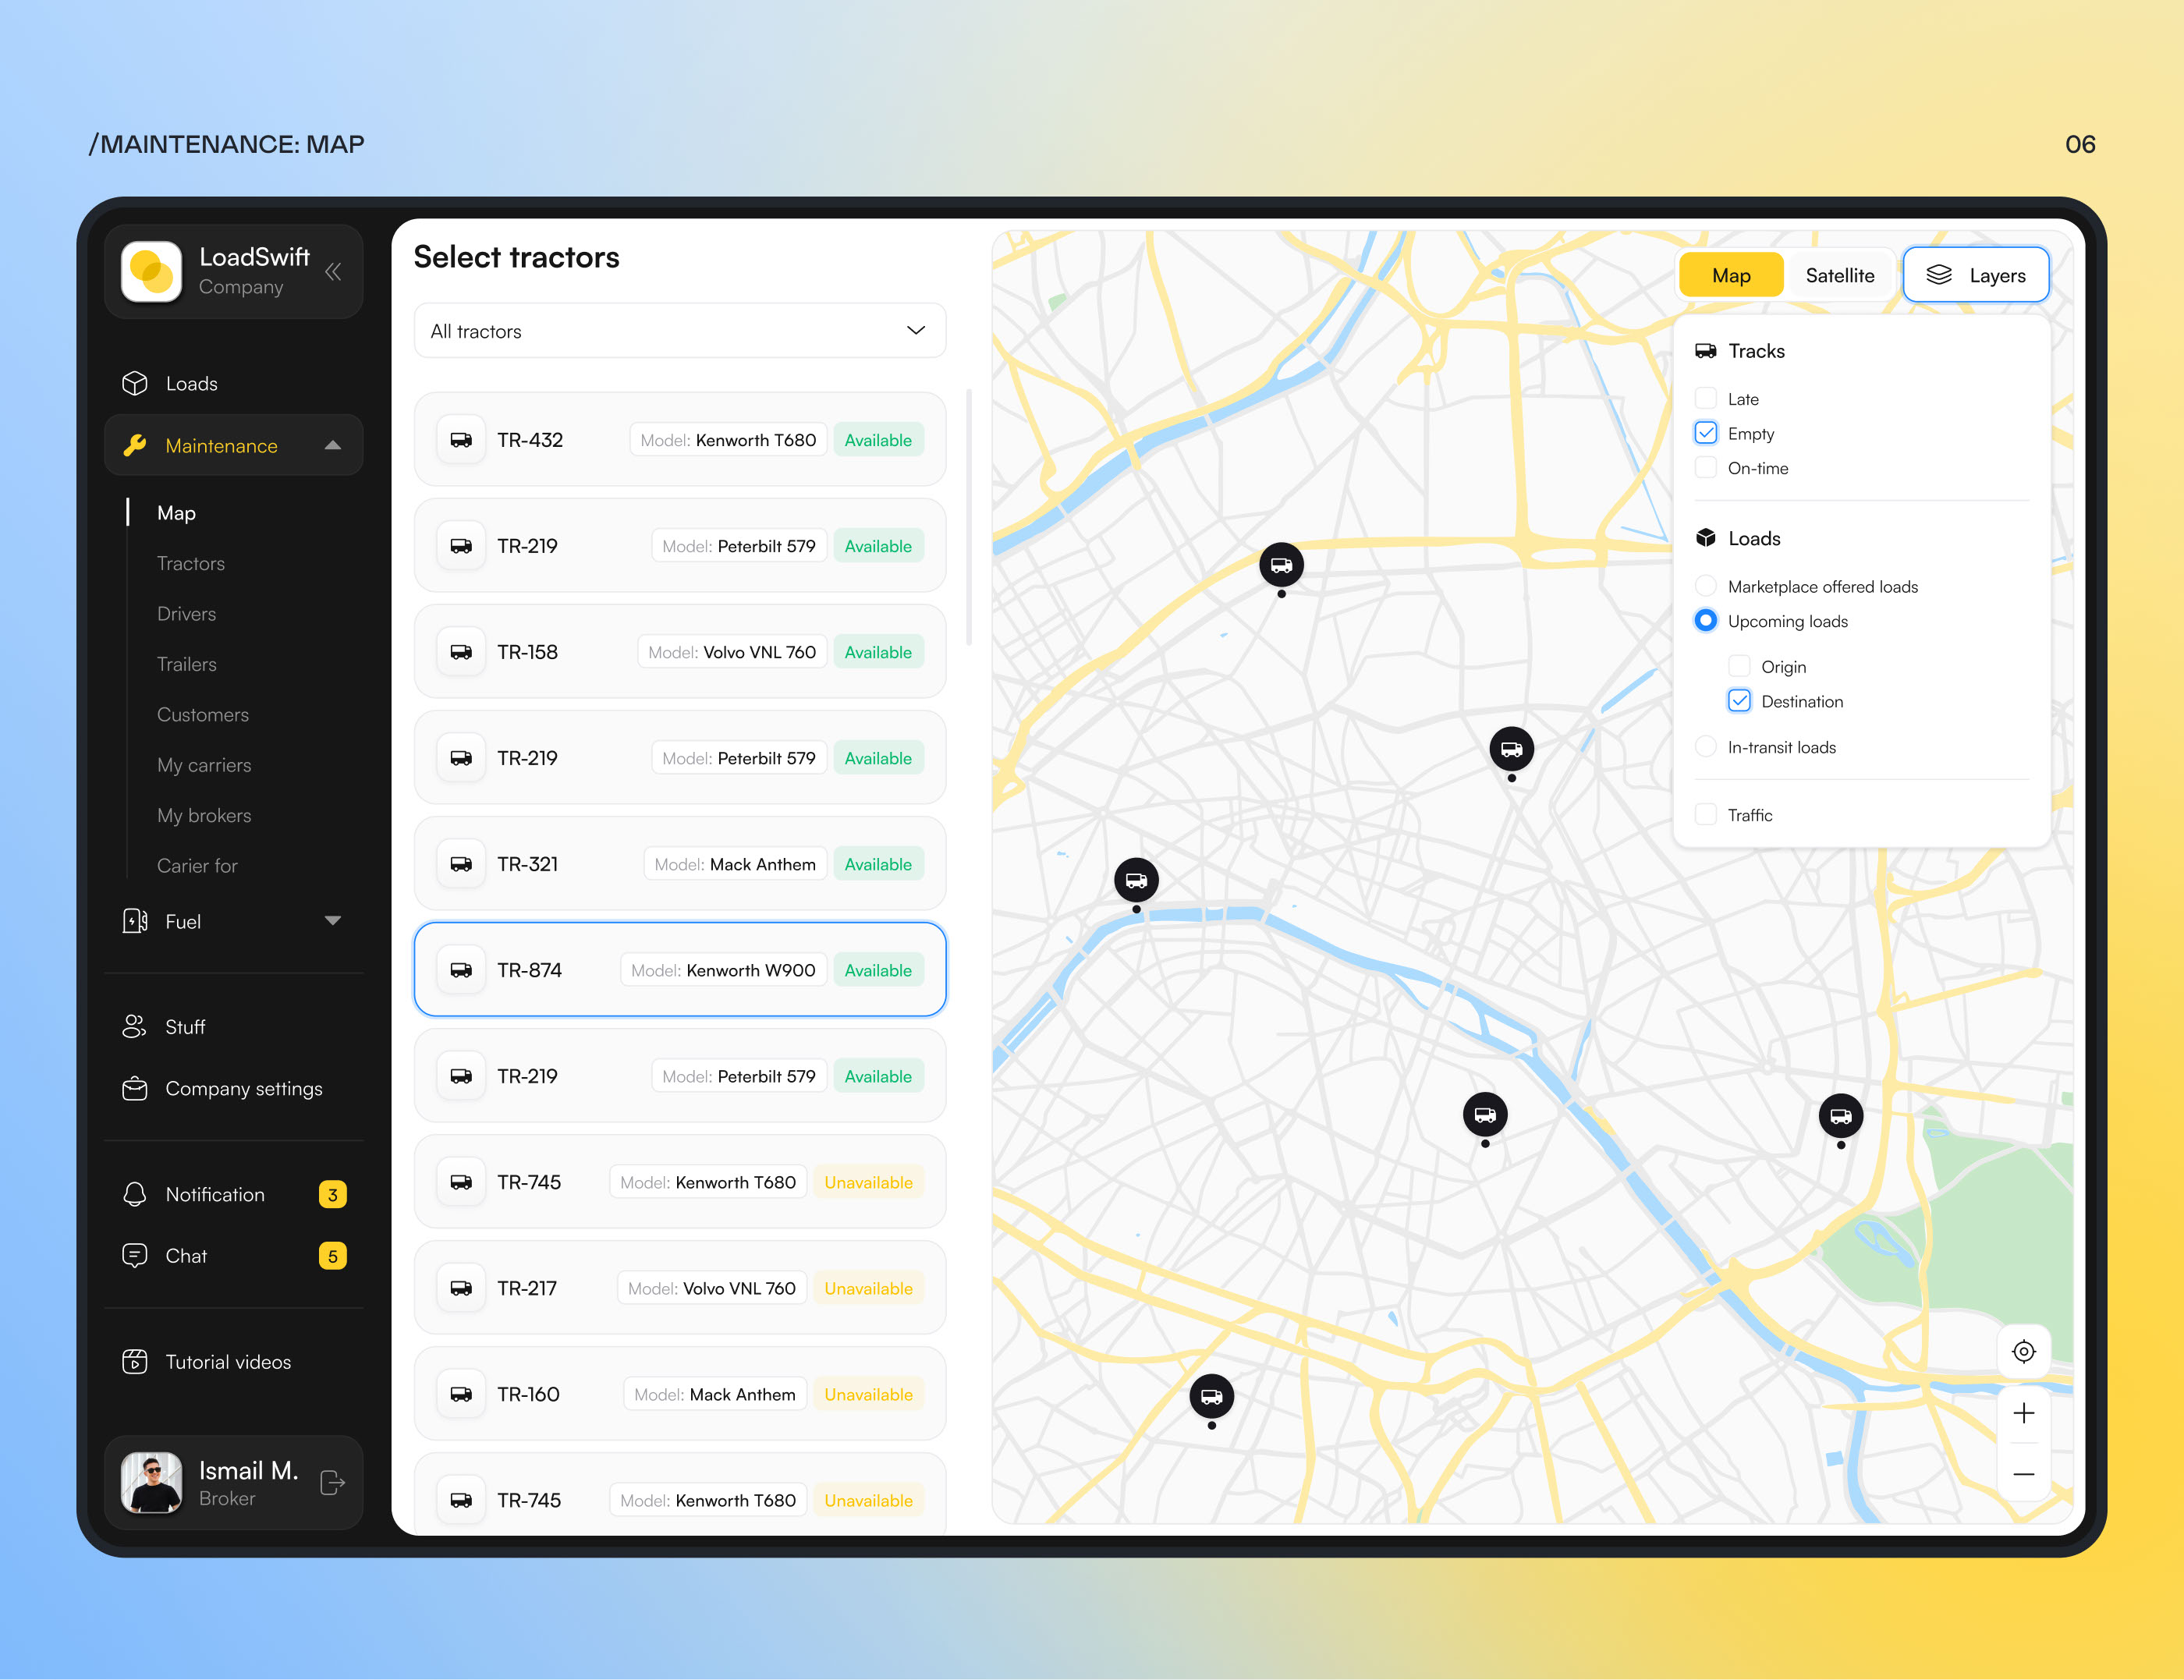Screen dimensions: 2184x1680
Task: Select the Map view button
Action: pos(1732,274)
